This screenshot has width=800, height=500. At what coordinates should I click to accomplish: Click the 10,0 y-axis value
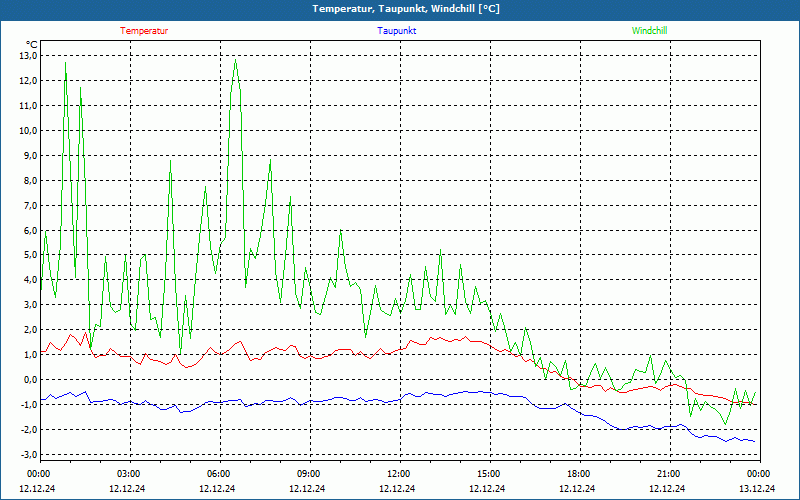coord(28,130)
